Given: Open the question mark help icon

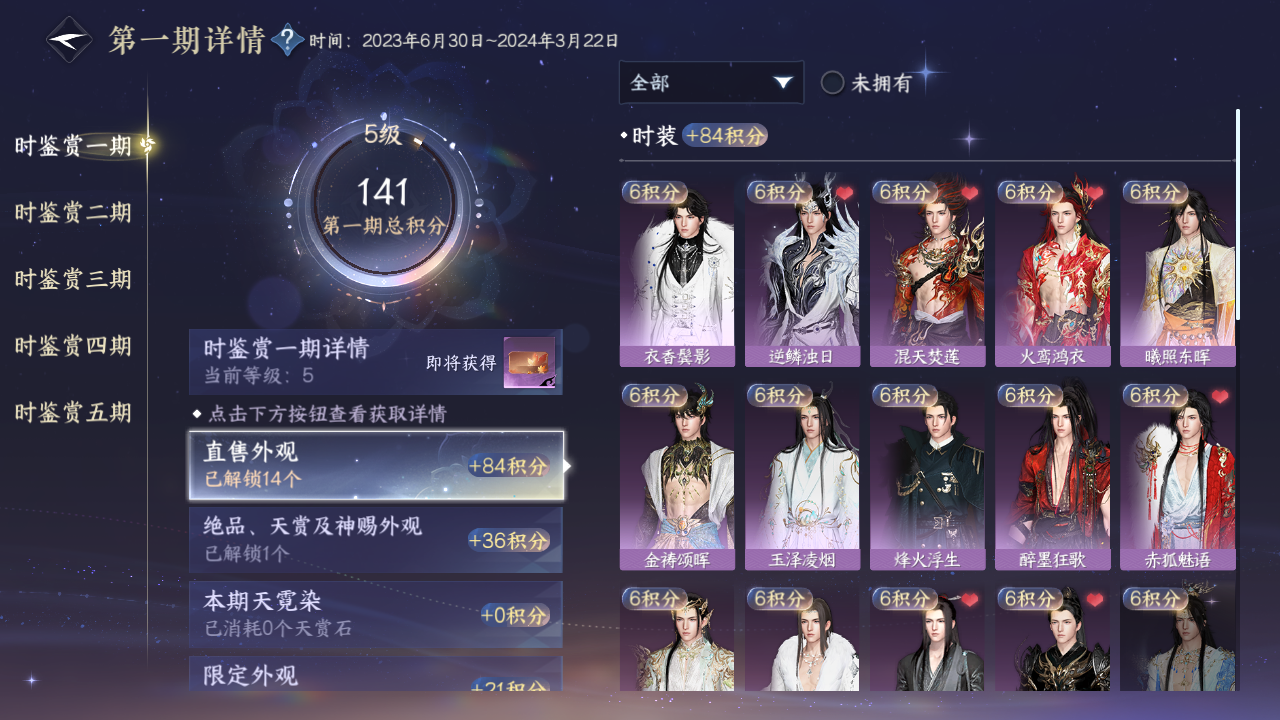Looking at the screenshot, I should pos(288,40).
